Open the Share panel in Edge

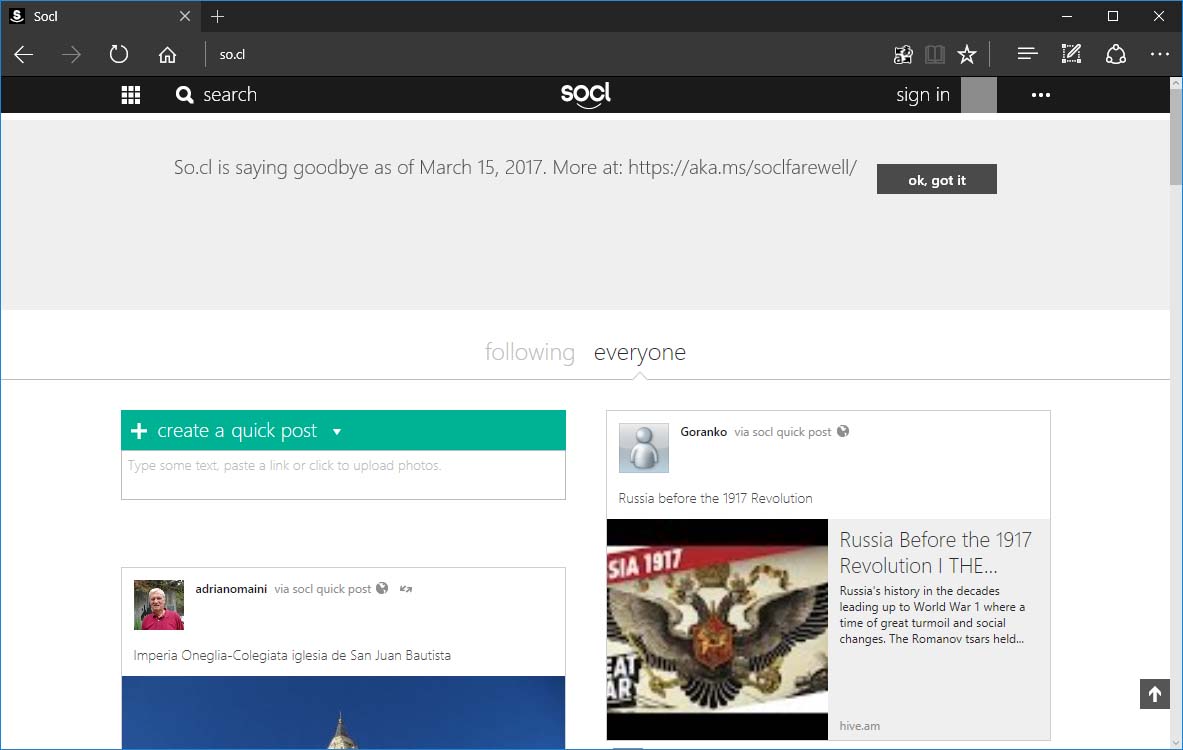(x=1116, y=54)
